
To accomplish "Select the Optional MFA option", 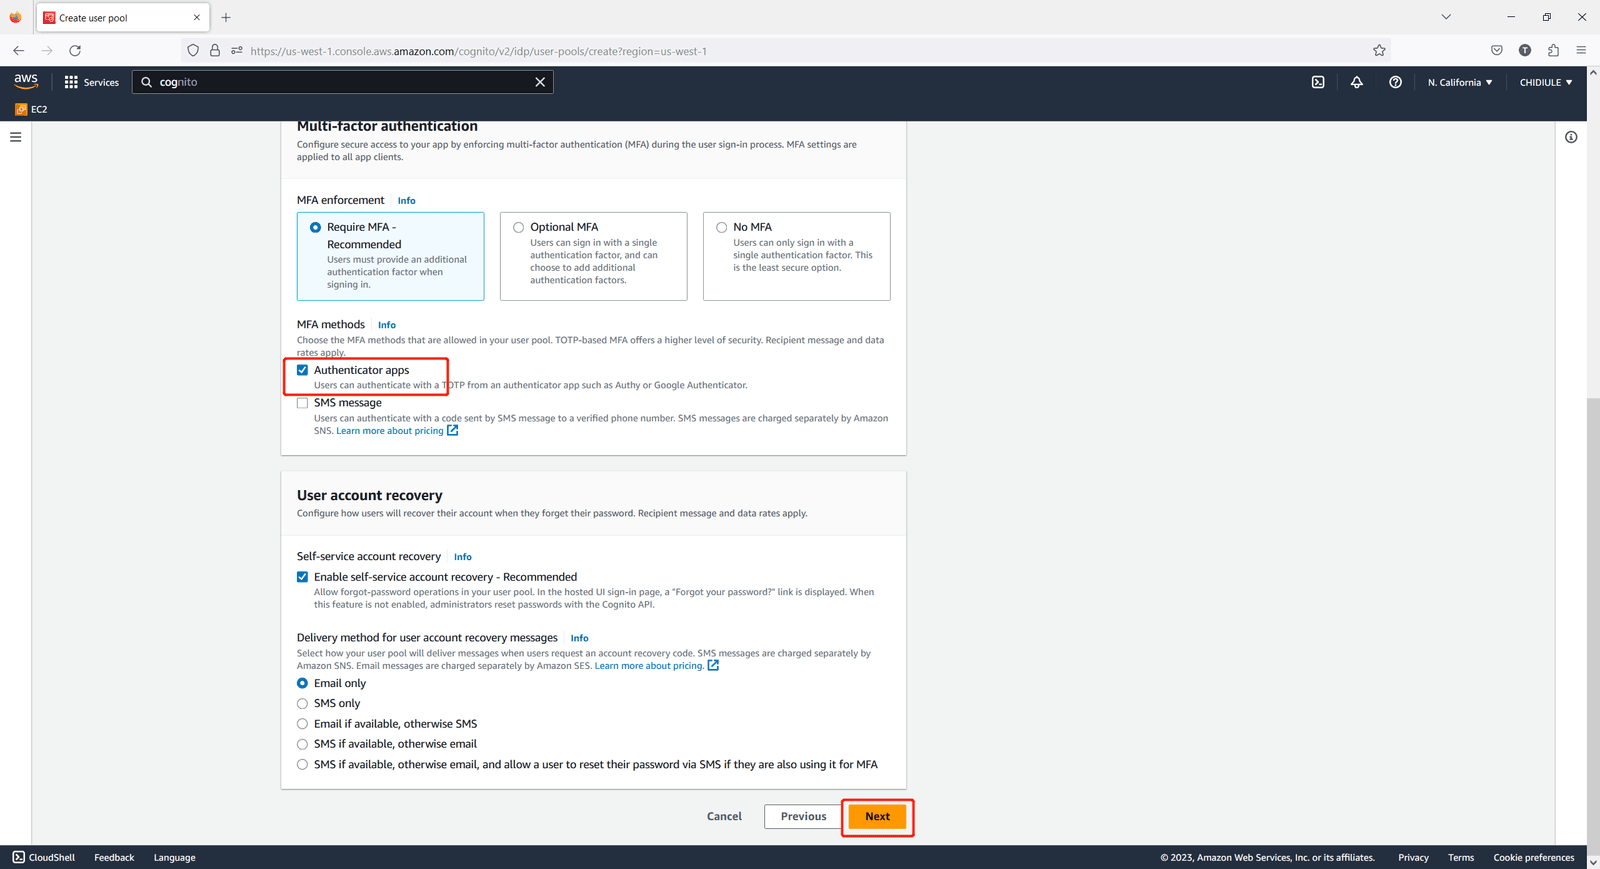I will pyautogui.click(x=593, y=256).
